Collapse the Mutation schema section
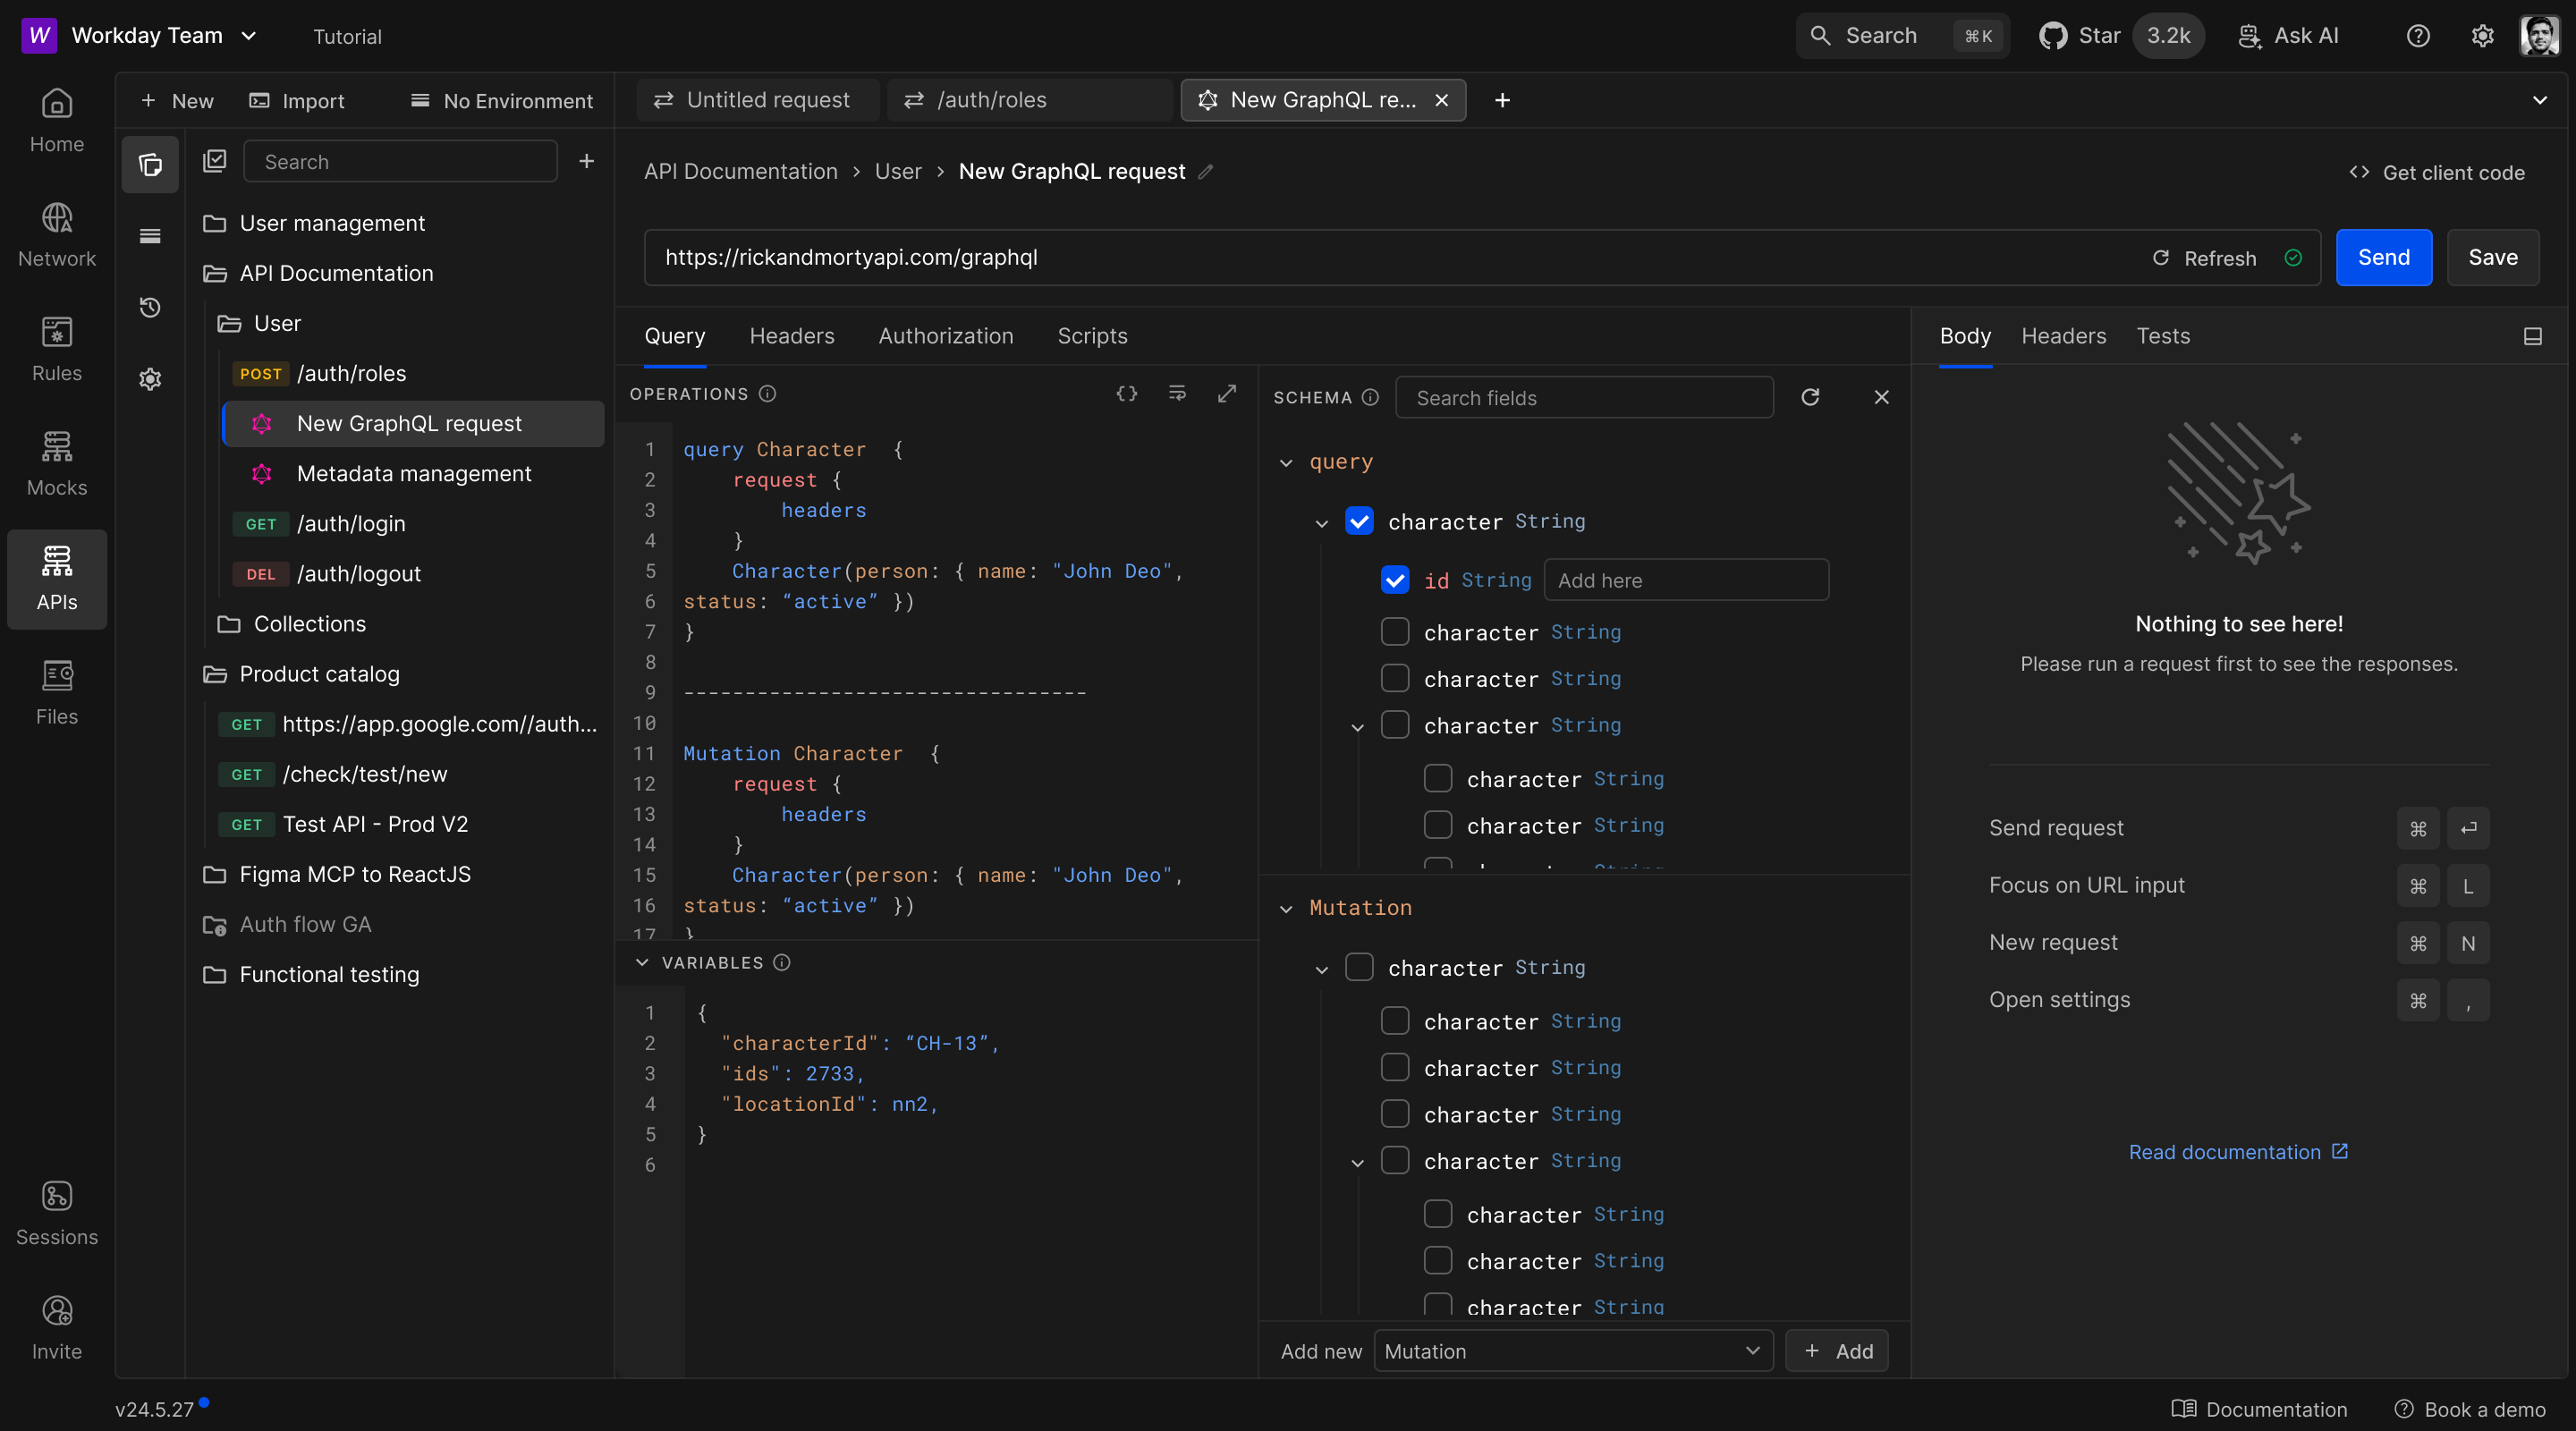The image size is (2576, 1431). [1286, 909]
